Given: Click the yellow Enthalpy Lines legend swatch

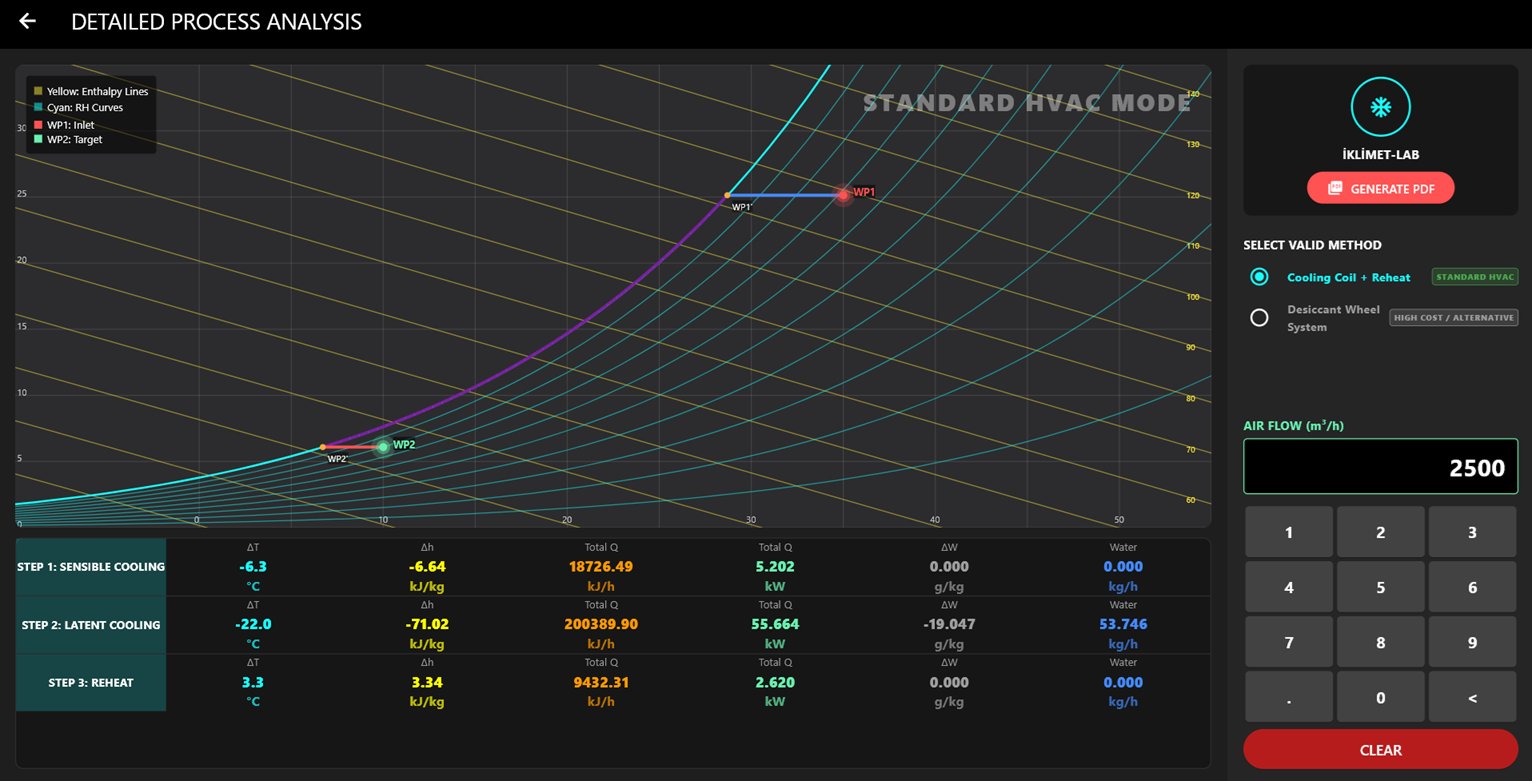Looking at the screenshot, I should [38, 91].
